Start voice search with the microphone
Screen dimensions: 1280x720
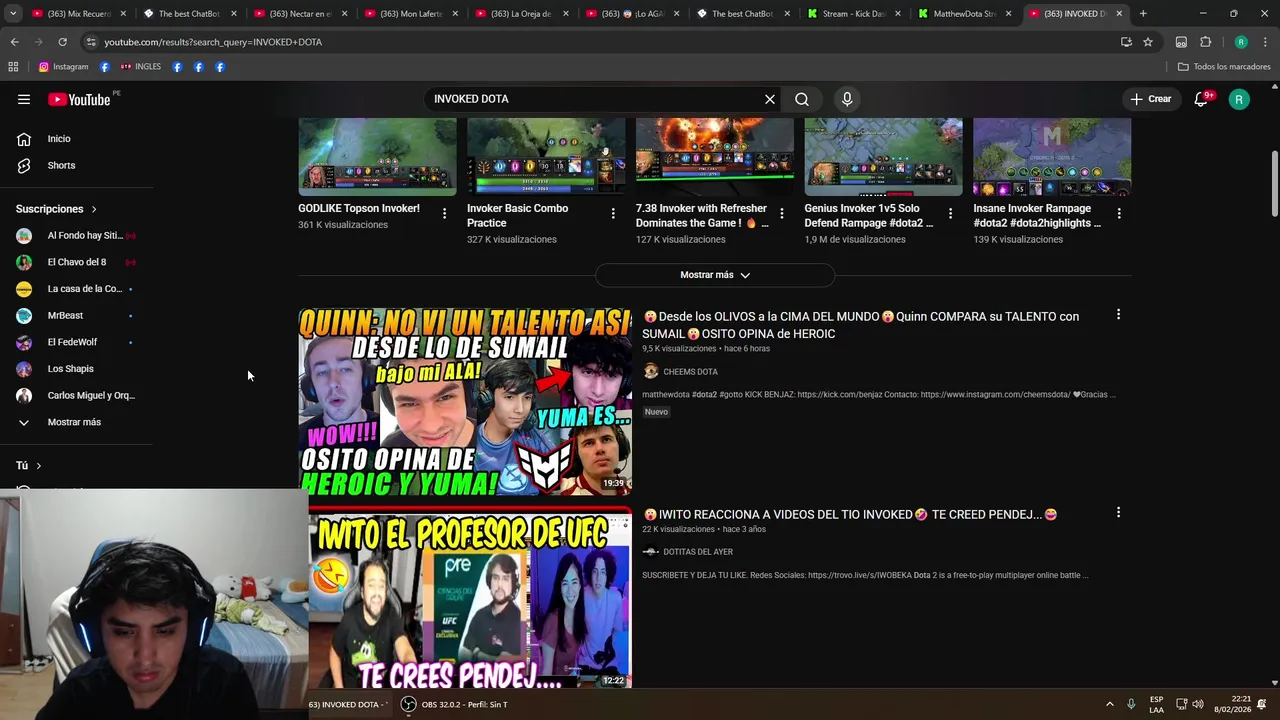pos(847,99)
